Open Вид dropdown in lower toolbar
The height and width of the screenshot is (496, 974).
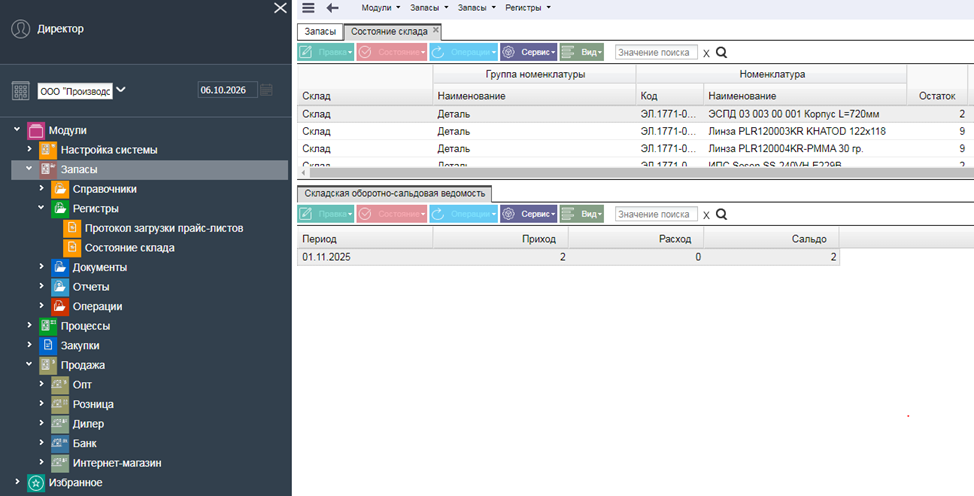[x=581, y=214]
